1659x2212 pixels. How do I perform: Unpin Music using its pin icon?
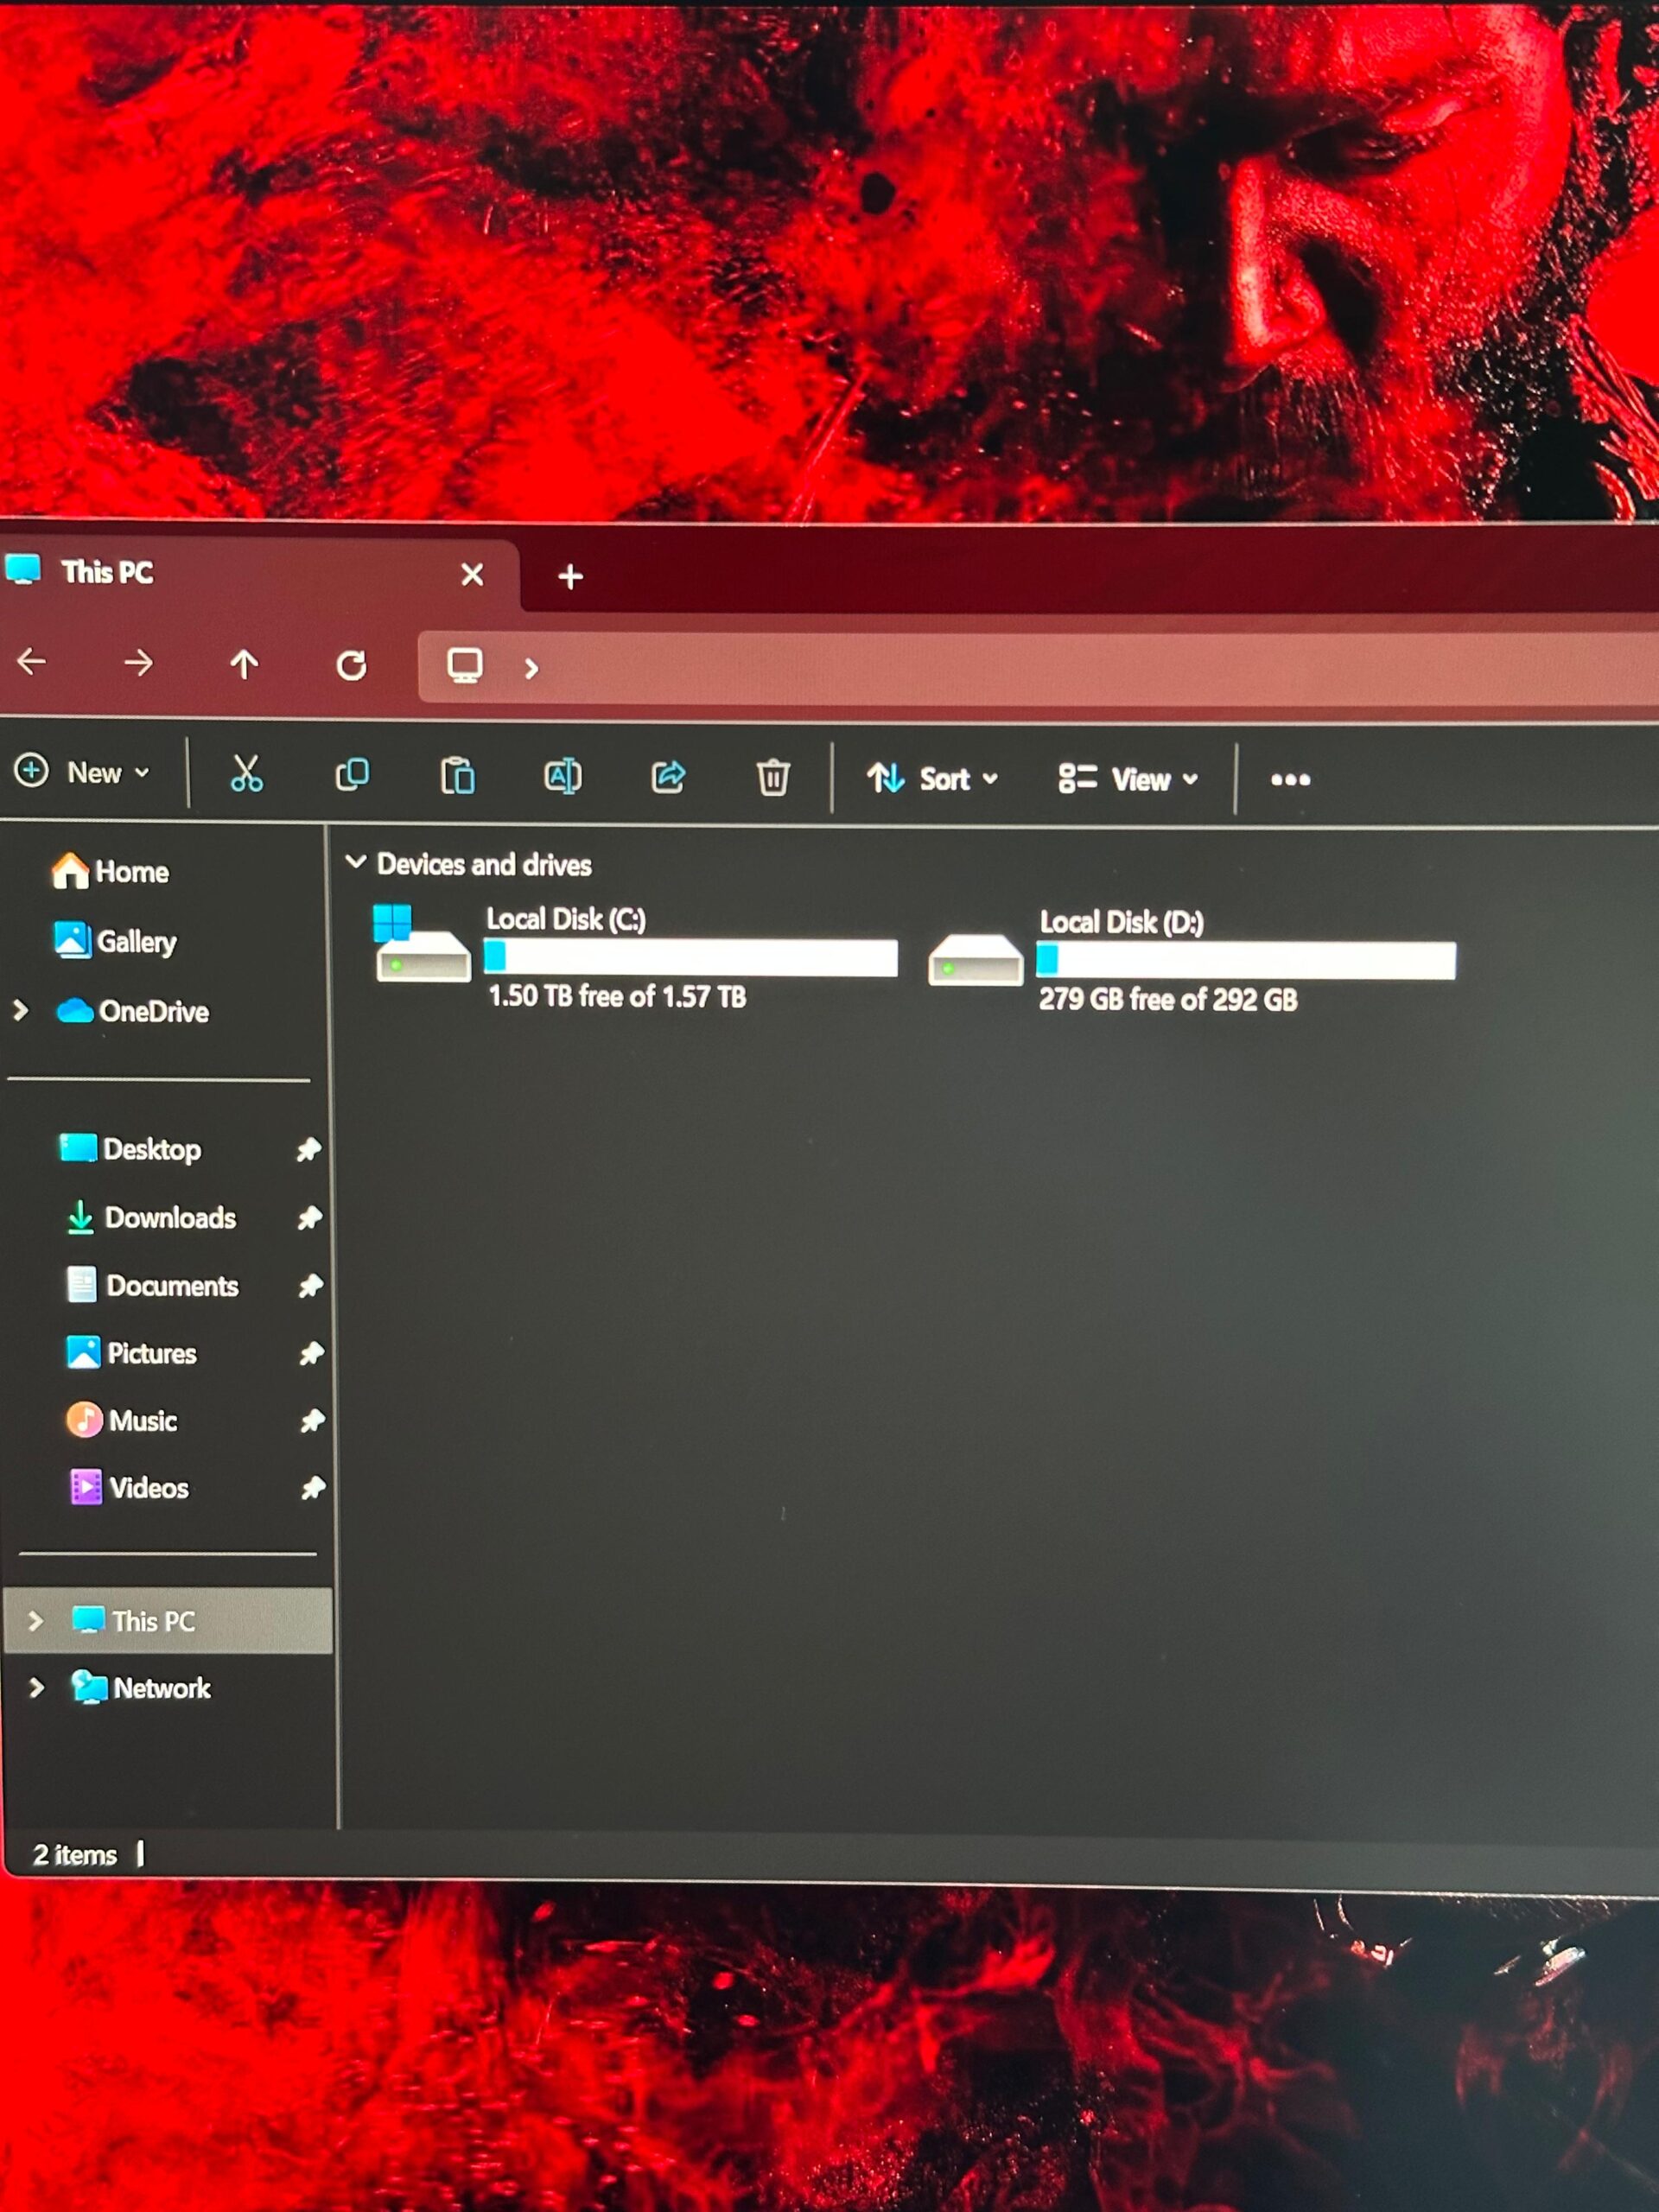312,1421
